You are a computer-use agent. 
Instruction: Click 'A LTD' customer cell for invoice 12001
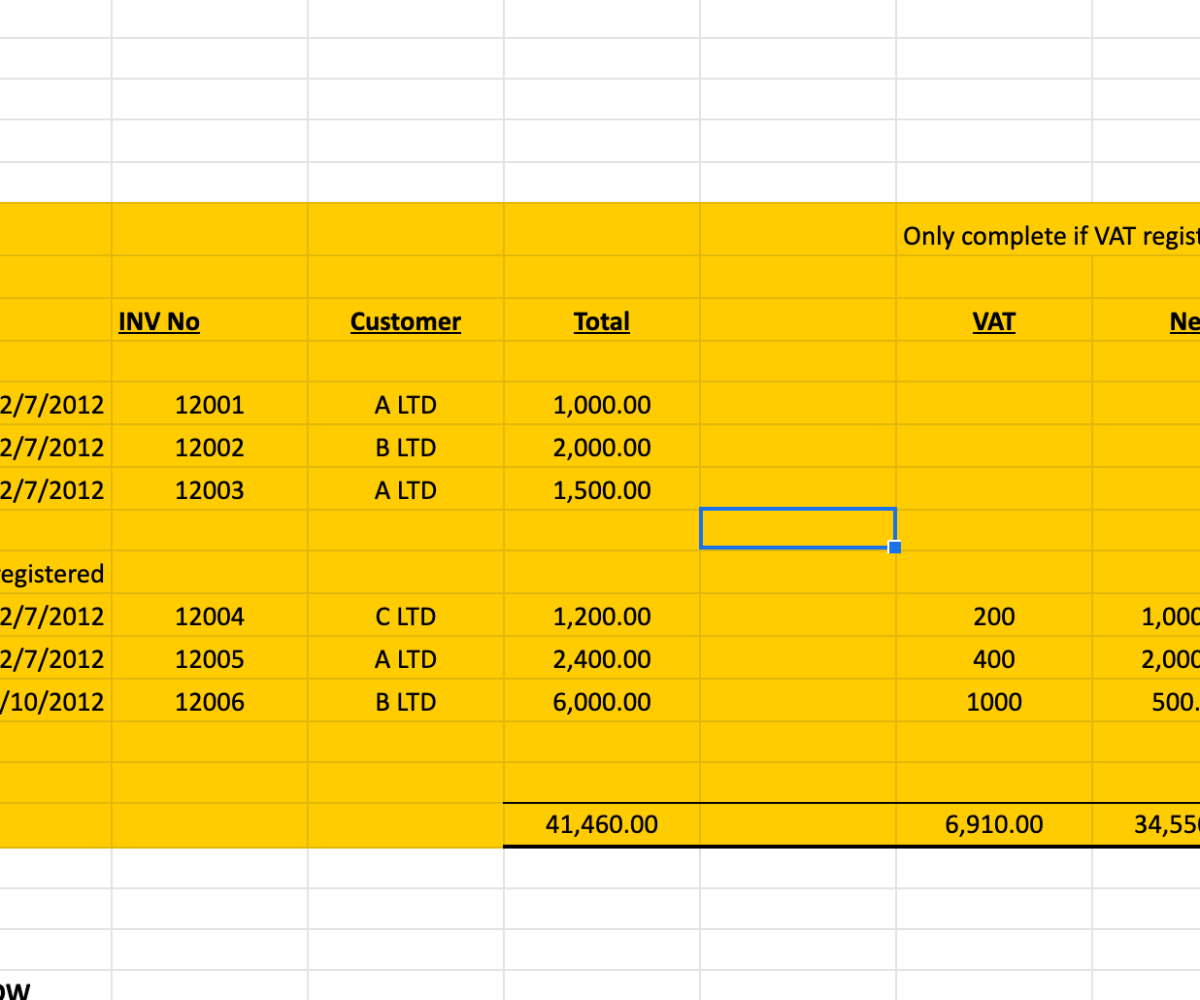tap(405, 405)
